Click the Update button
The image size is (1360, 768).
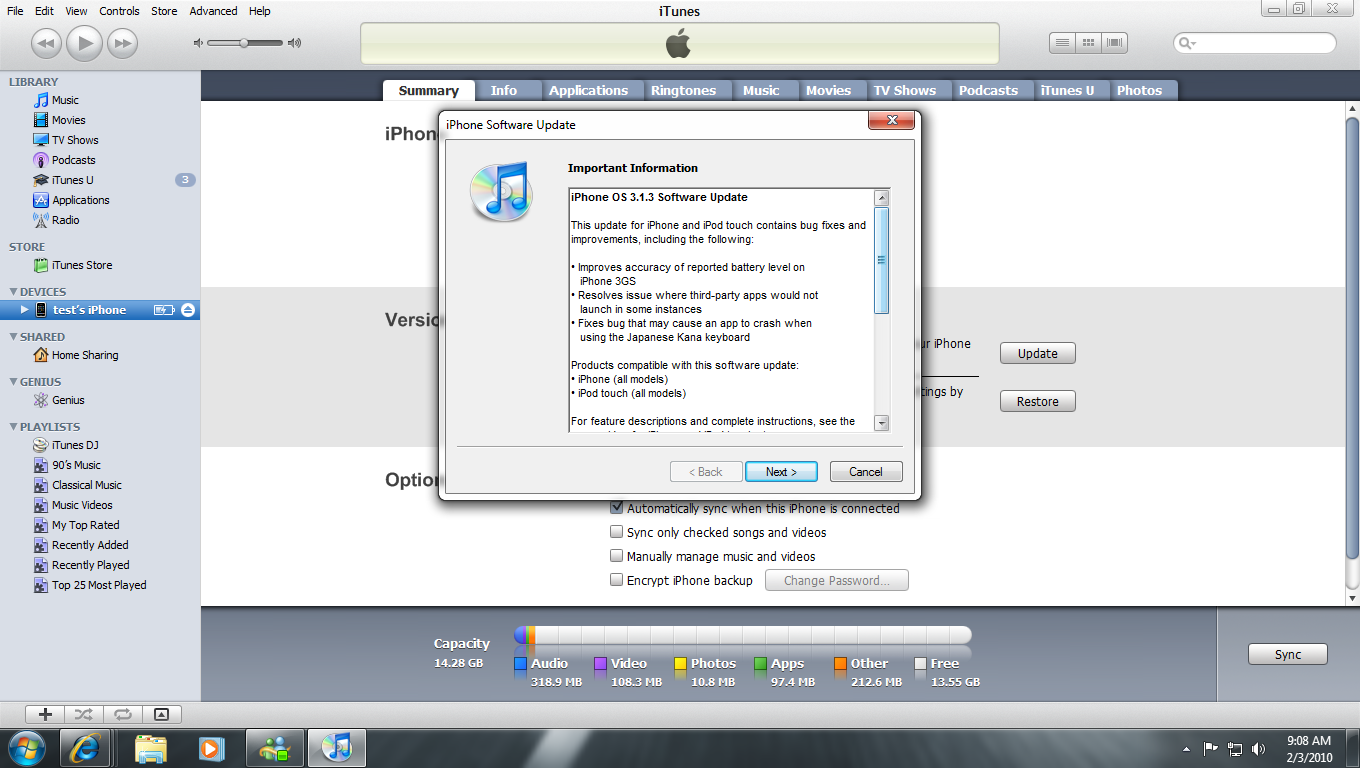pos(1037,353)
